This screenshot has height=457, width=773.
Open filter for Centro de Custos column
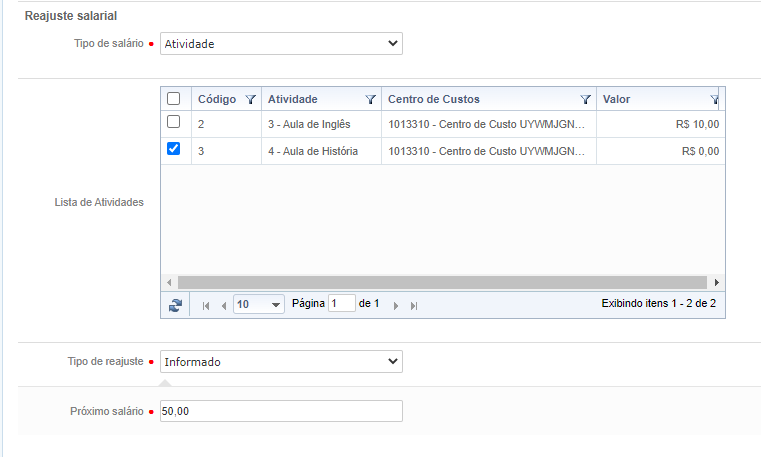pyautogui.click(x=586, y=100)
